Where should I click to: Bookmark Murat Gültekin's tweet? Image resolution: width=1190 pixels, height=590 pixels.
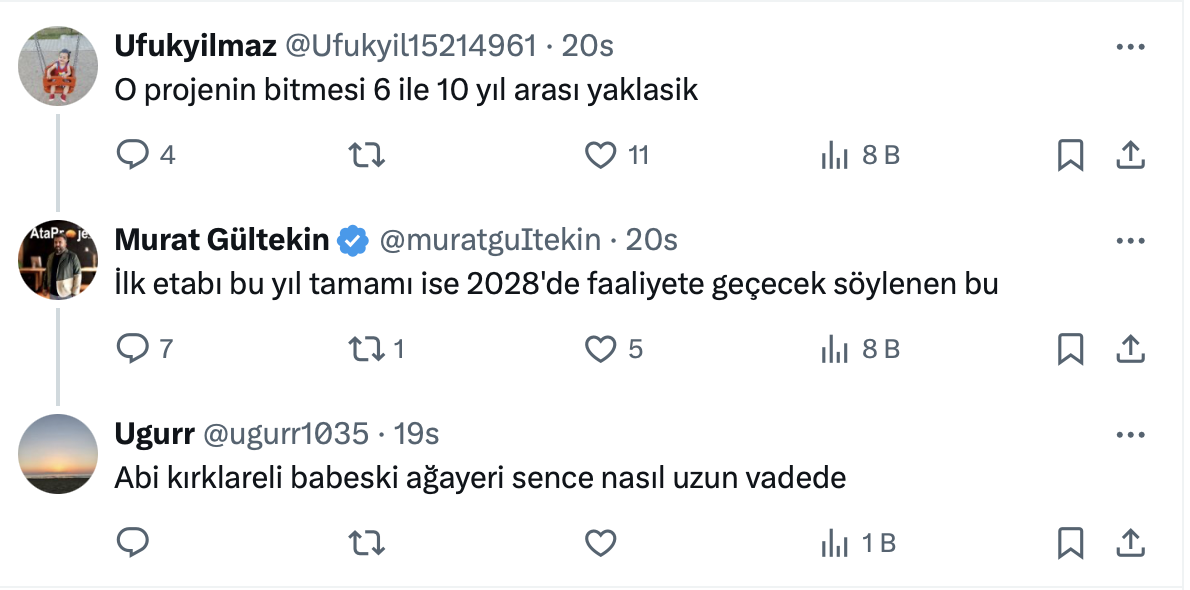(x=1070, y=349)
